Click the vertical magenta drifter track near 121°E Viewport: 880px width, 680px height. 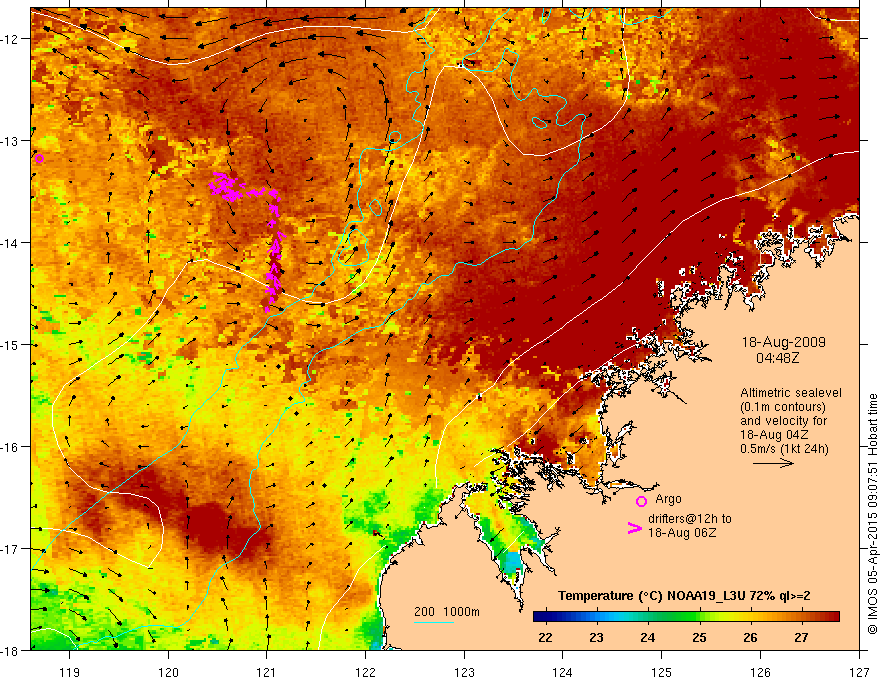tap(274, 251)
